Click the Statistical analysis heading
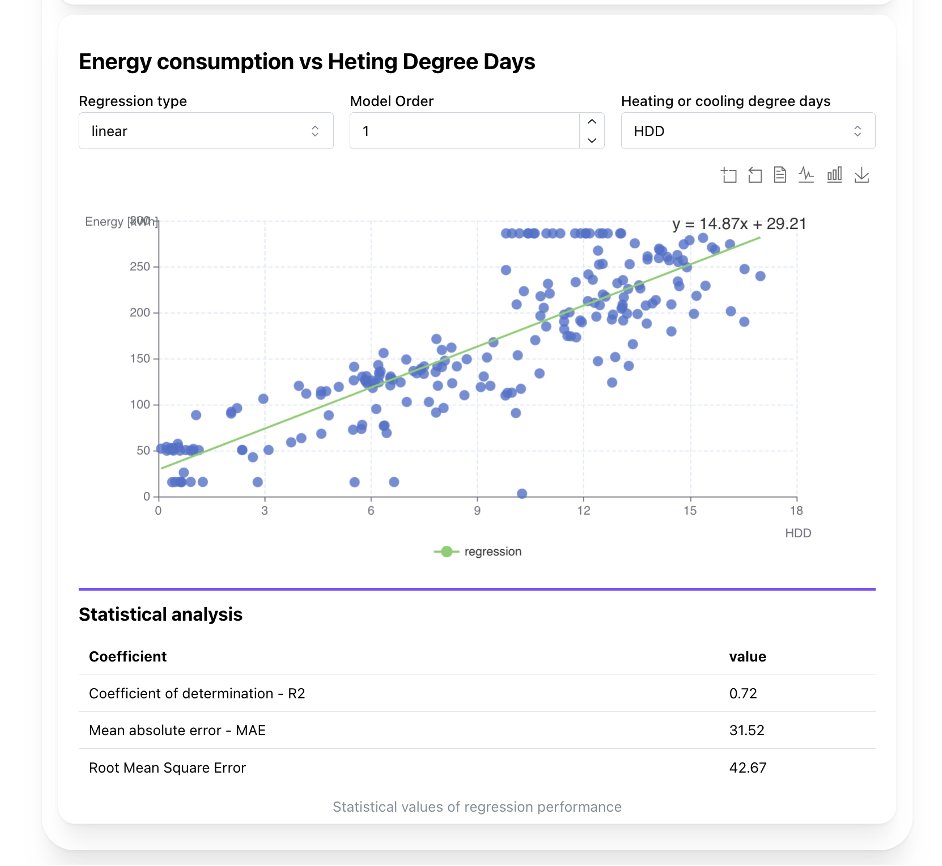942x866 pixels. click(x=160, y=614)
